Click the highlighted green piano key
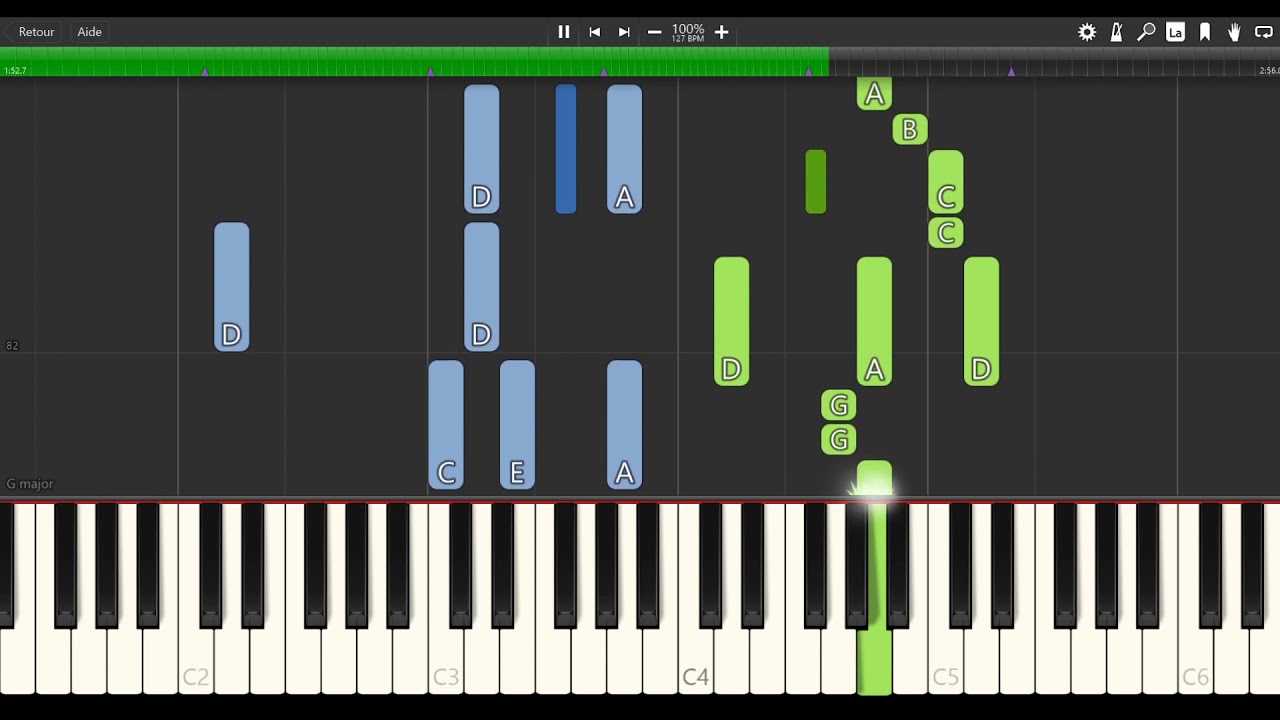 875,660
